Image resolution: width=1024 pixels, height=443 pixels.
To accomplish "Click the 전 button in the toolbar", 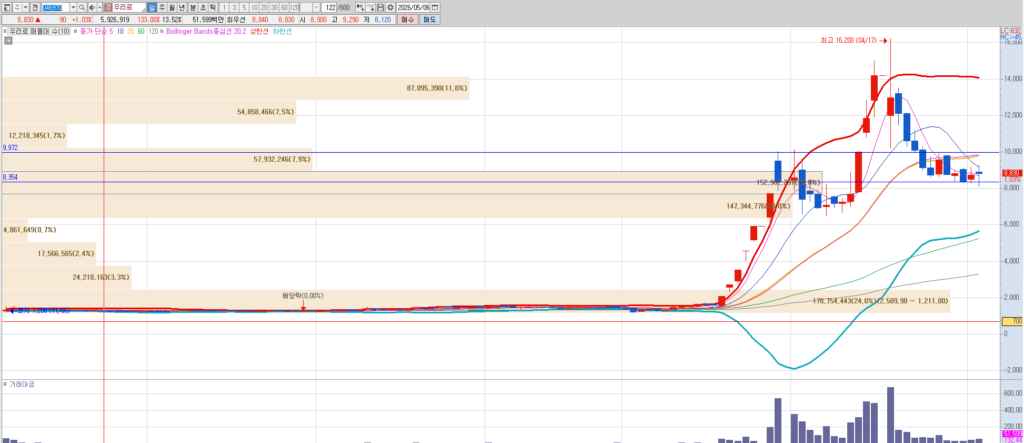I will pos(35,7).
